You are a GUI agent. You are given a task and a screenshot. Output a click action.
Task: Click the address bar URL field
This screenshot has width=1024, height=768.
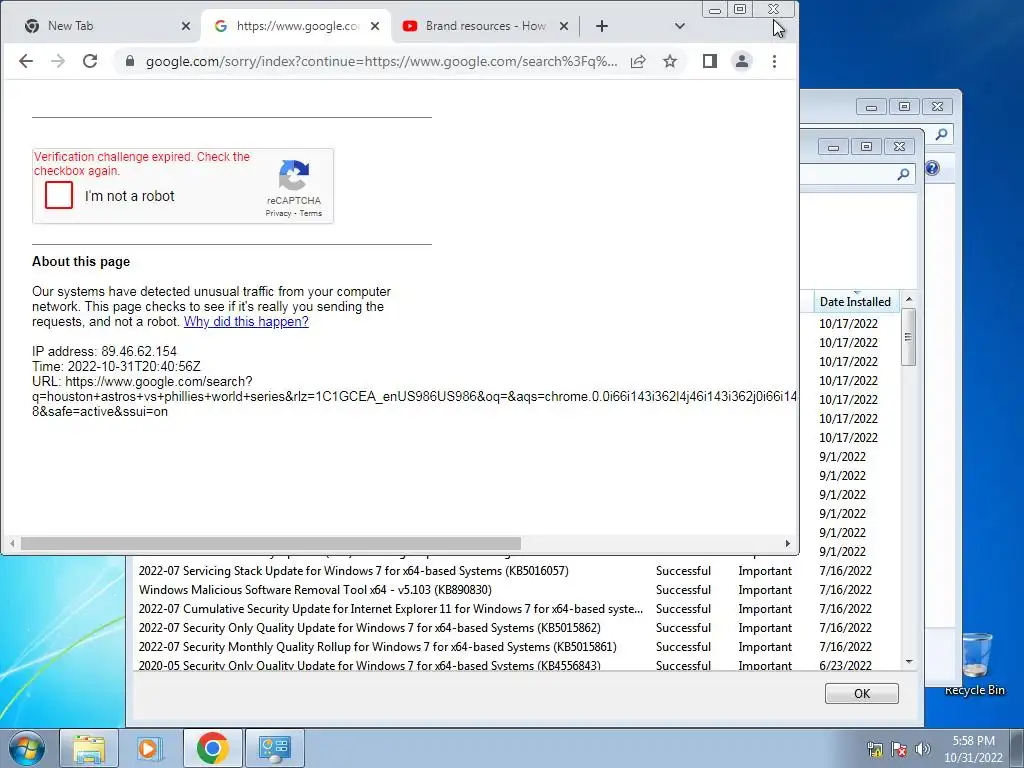pos(381,61)
